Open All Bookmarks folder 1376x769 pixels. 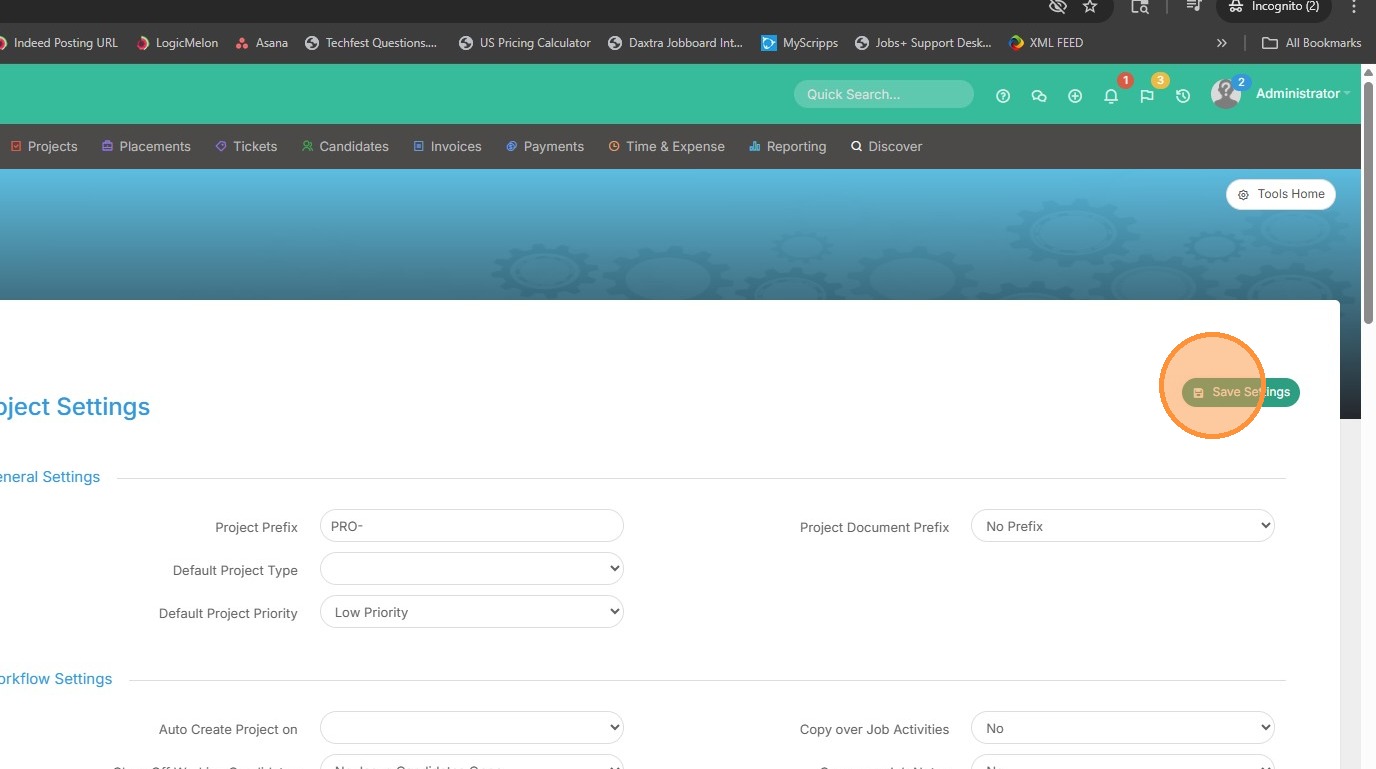[x=1311, y=43]
